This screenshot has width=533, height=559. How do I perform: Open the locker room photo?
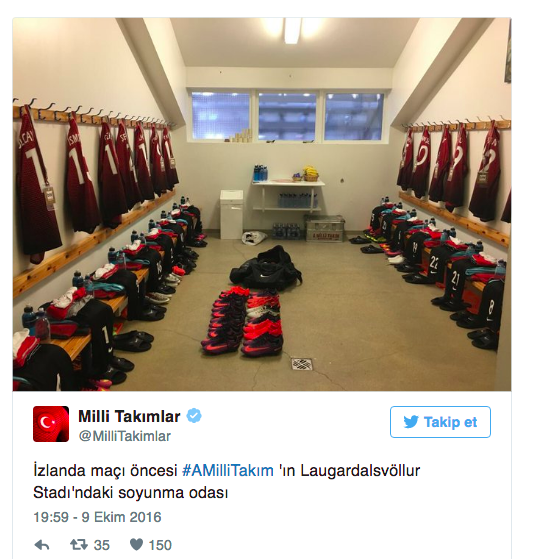(x=262, y=204)
